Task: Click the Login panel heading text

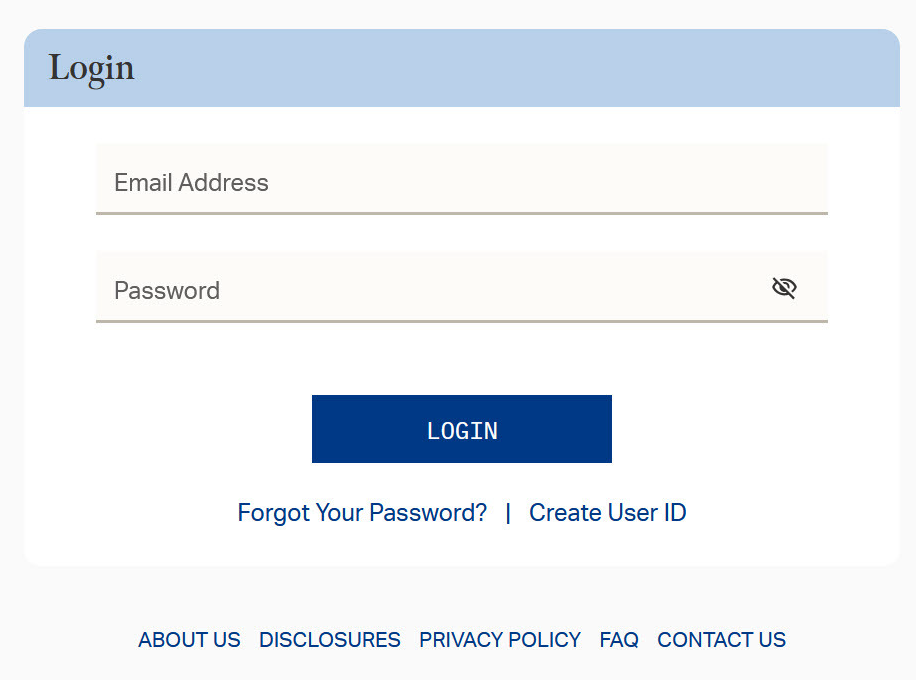Action: [91, 68]
